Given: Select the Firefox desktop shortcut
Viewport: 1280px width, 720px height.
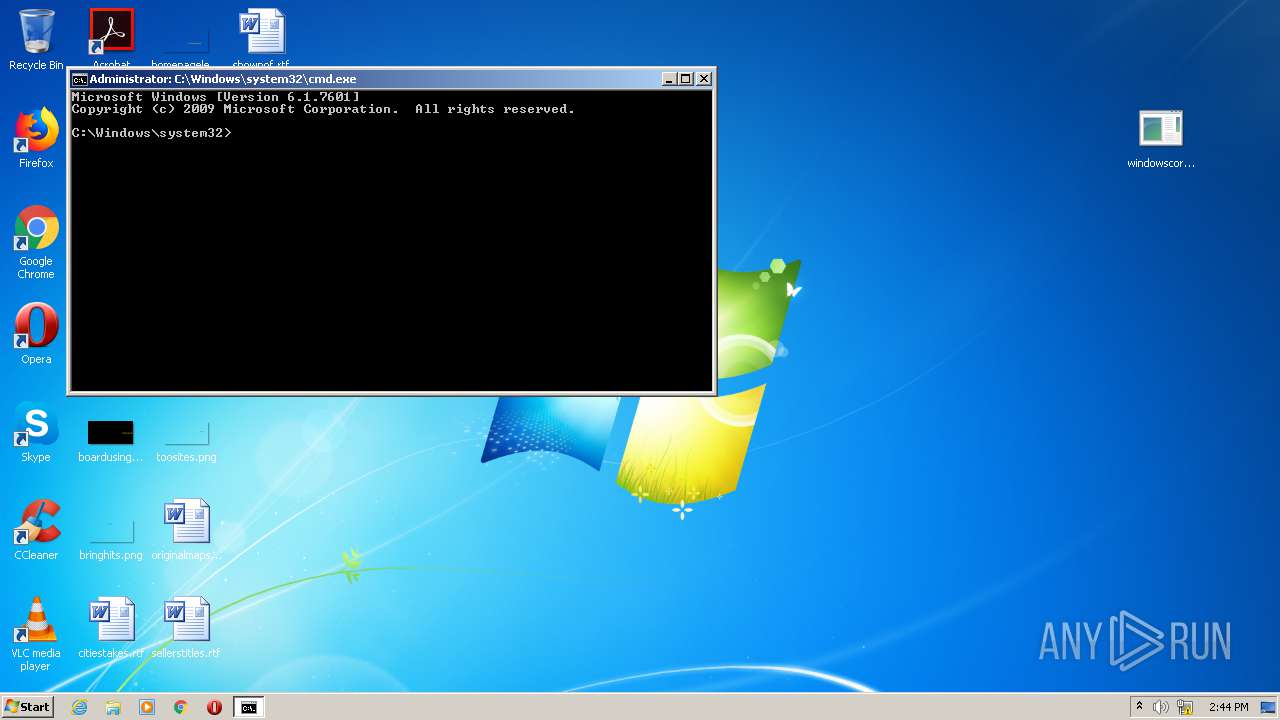Looking at the screenshot, I should [36, 139].
